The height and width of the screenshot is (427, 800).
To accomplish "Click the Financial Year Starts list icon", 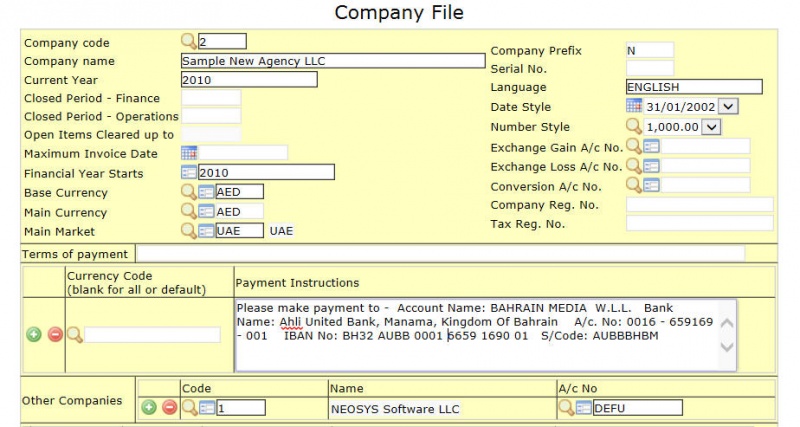I will coord(189,172).
